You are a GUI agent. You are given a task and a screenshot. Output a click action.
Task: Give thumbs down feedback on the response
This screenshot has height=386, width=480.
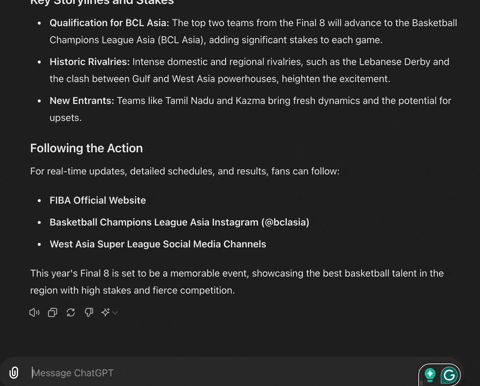(x=89, y=312)
